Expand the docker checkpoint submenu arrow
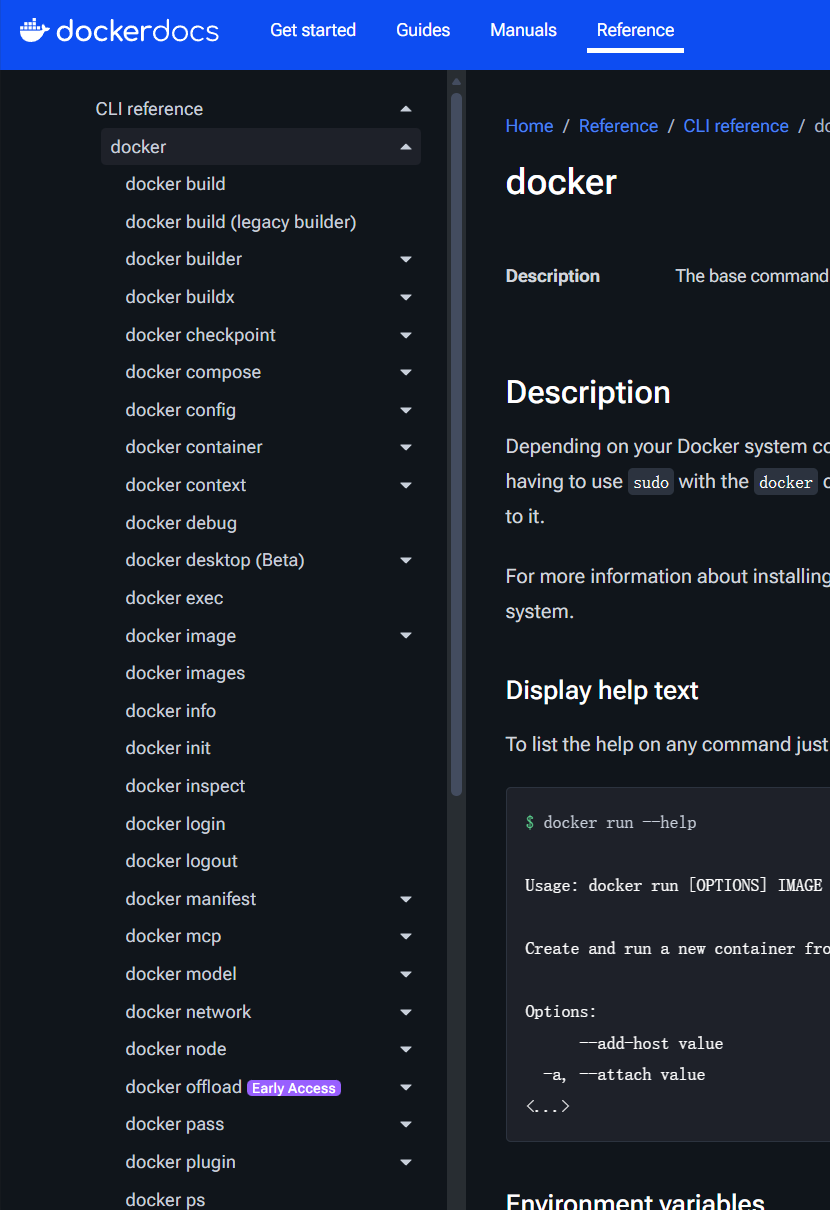The width and height of the screenshot is (830, 1210). (406, 335)
